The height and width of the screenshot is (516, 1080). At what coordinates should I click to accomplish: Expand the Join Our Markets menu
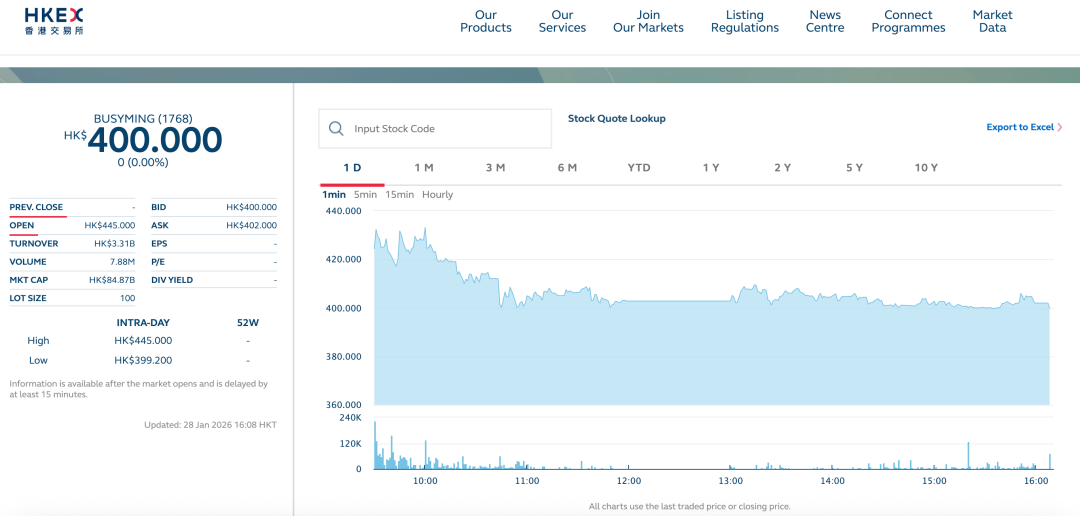[x=648, y=22]
